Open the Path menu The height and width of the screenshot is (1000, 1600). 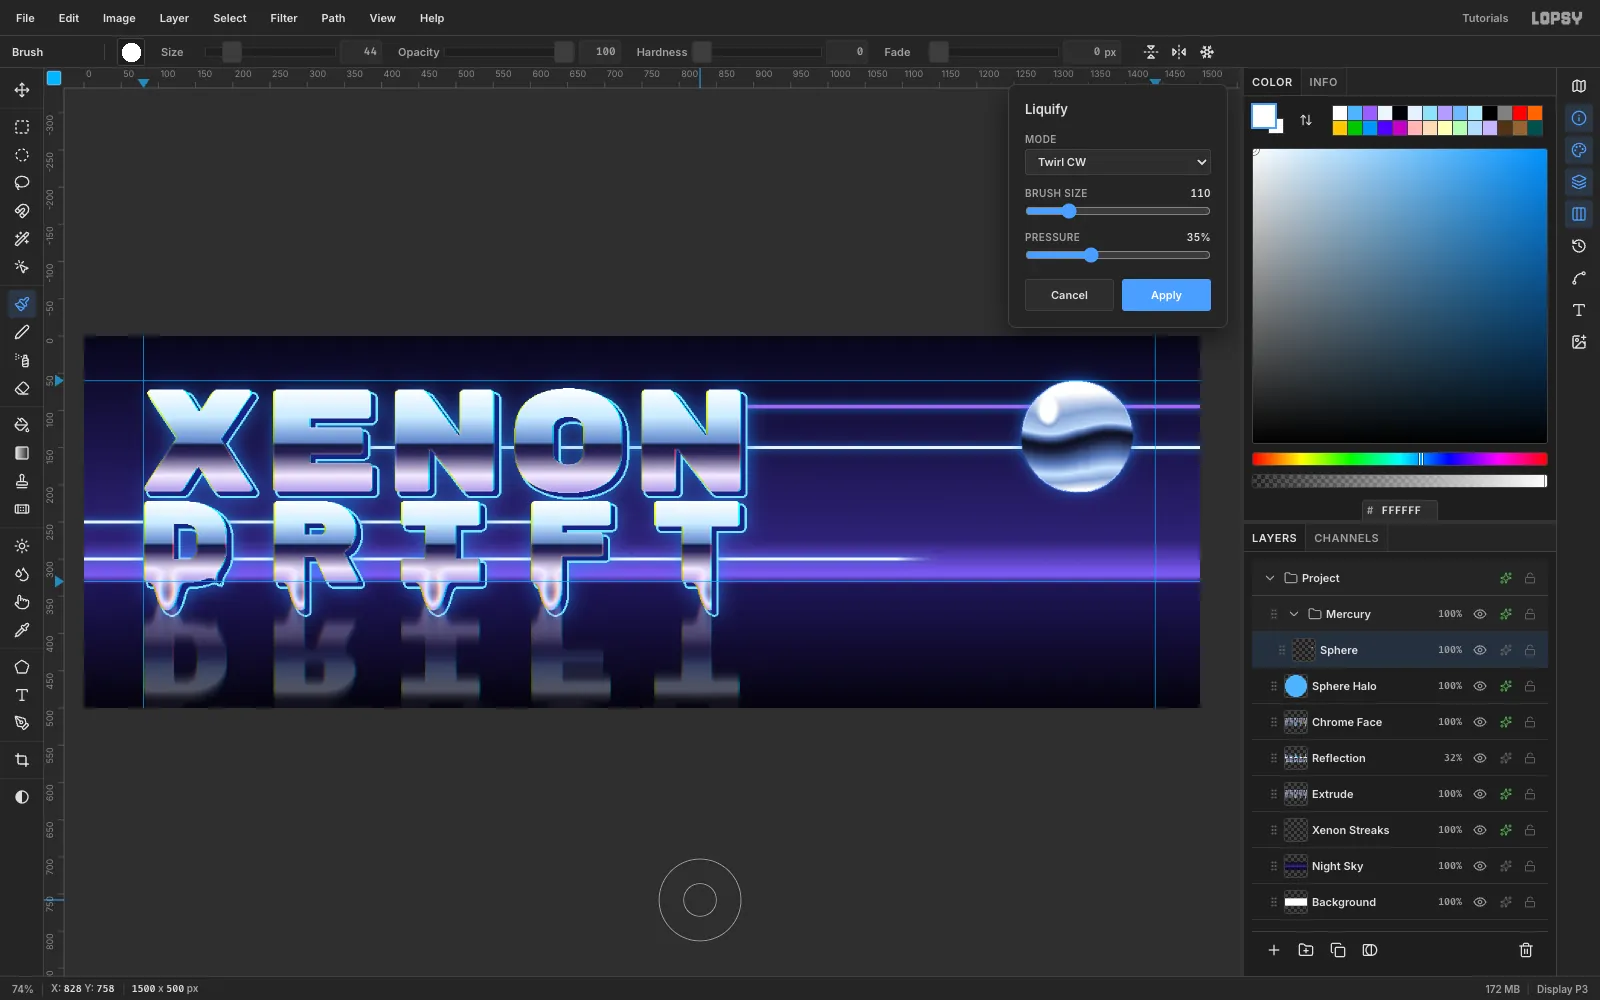click(333, 18)
